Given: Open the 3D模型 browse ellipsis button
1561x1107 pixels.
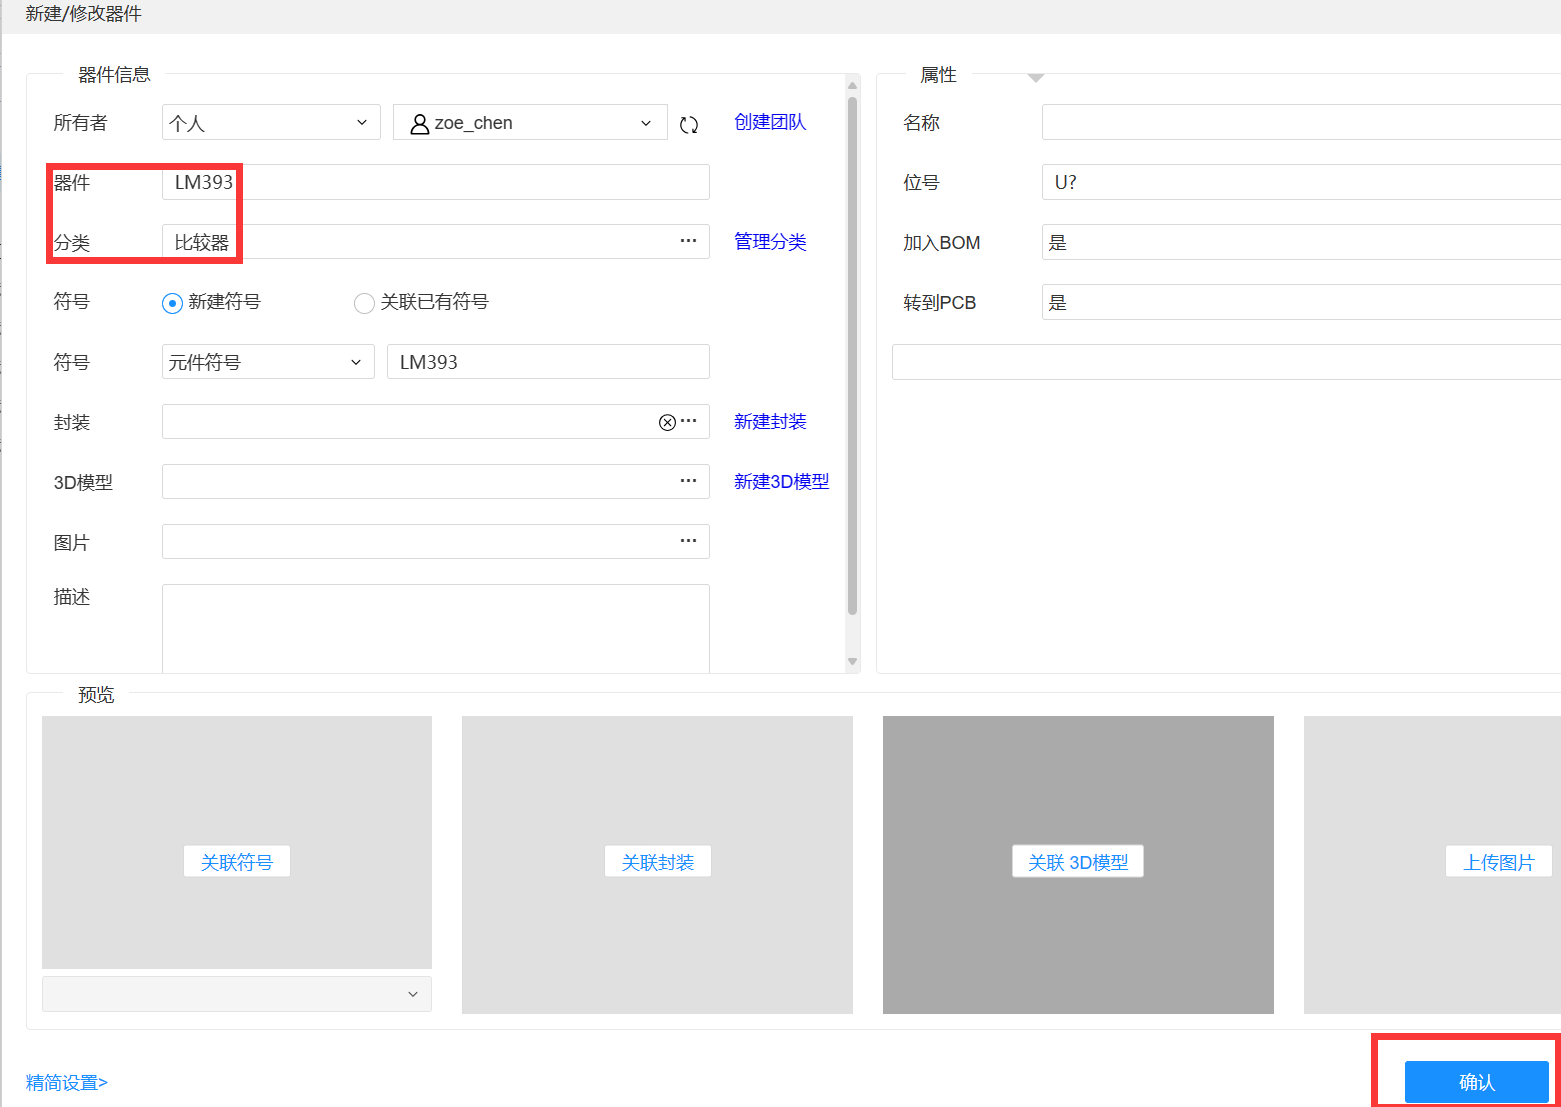Looking at the screenshot, I should point(688,481).
